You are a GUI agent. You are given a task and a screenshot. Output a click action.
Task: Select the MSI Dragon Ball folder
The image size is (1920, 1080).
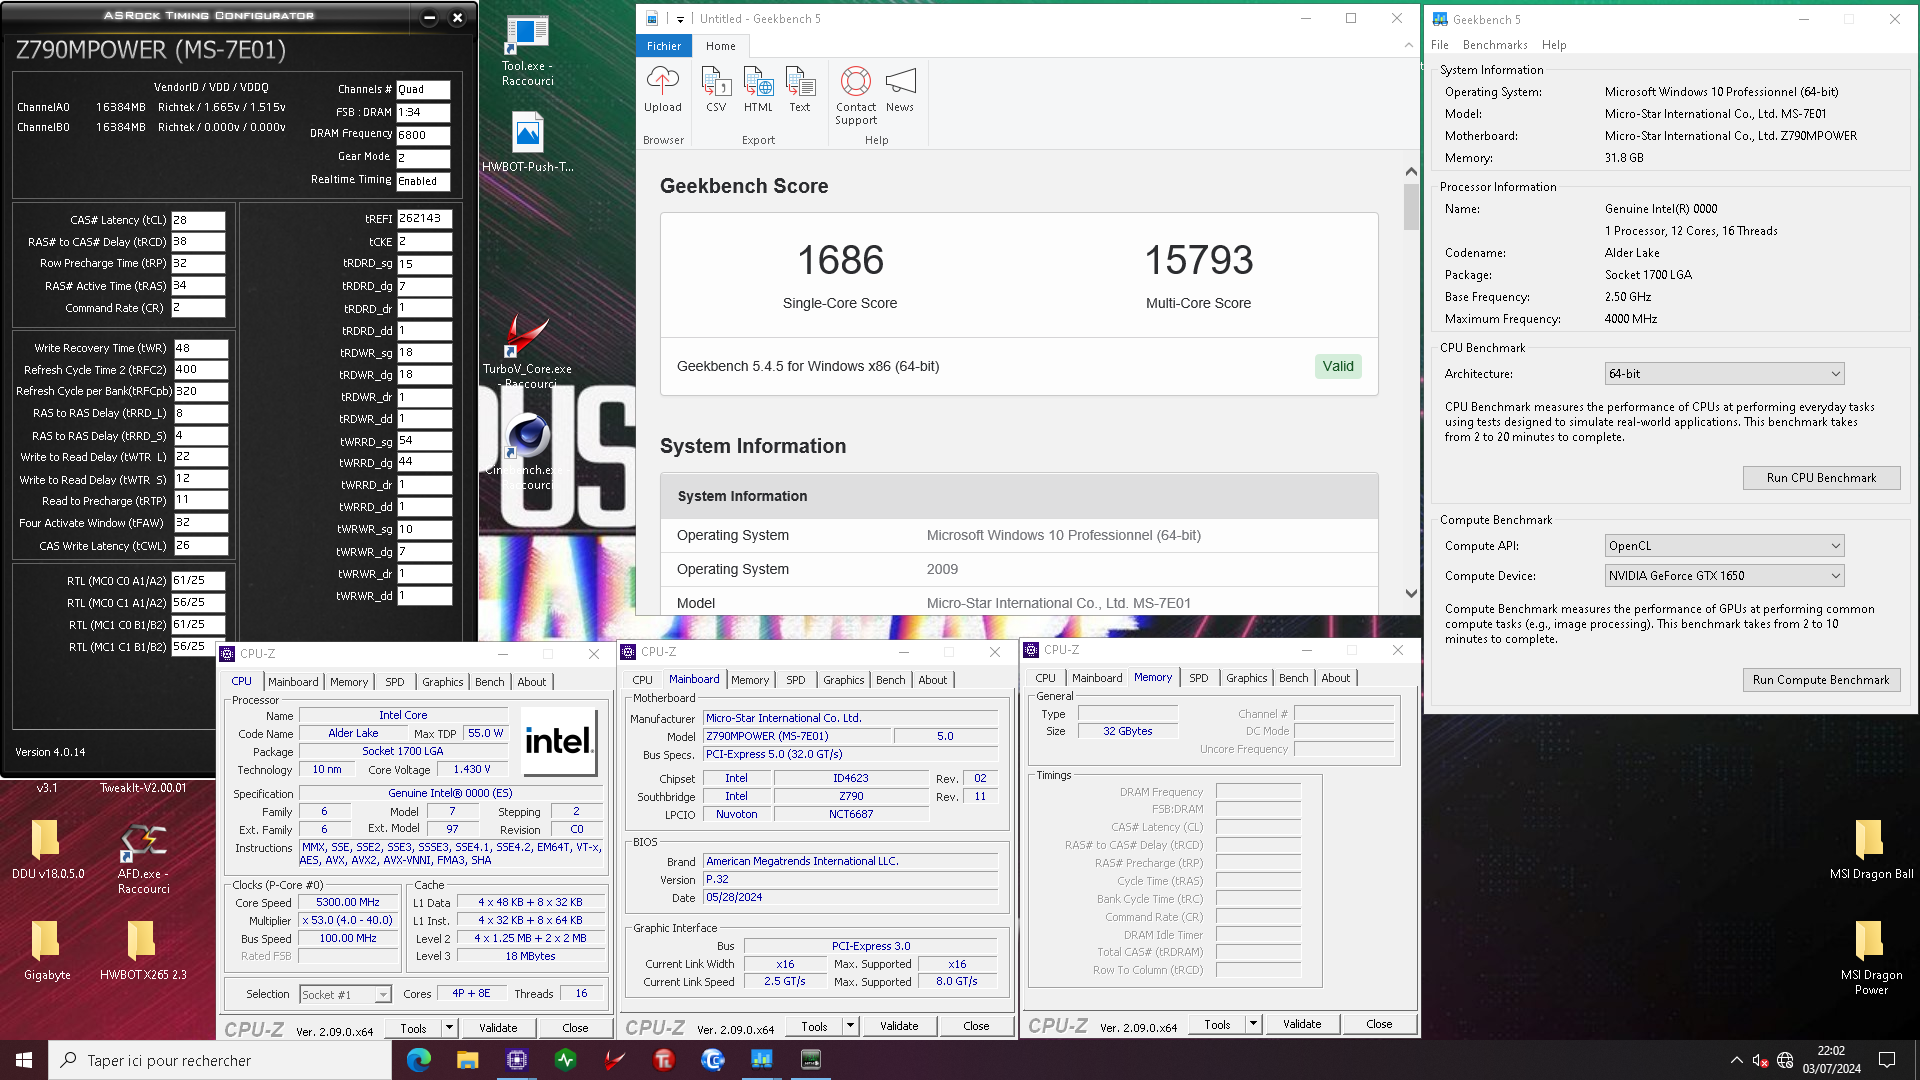point(1871,849)
